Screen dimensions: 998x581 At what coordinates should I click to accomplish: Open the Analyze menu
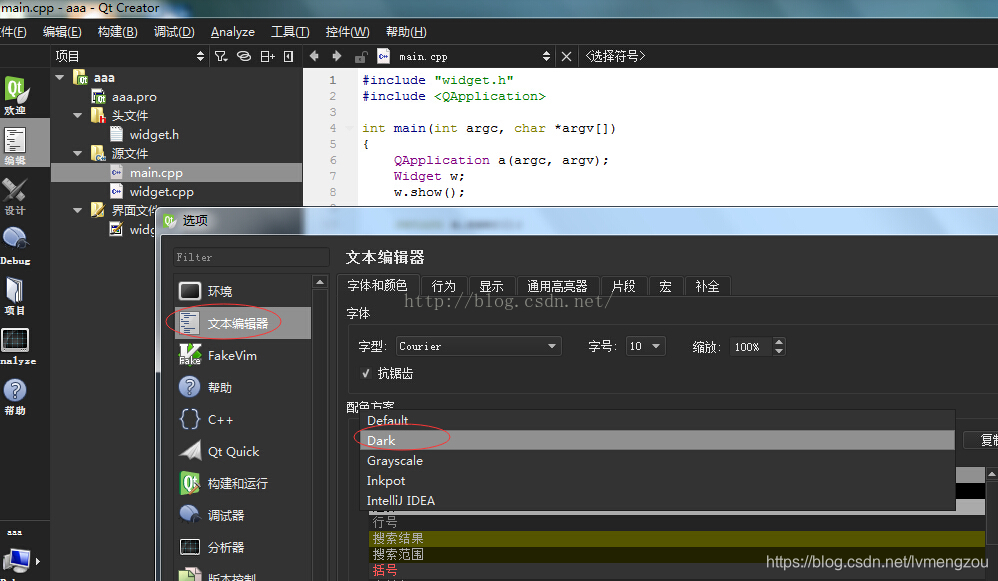click(x=233, y=32)
